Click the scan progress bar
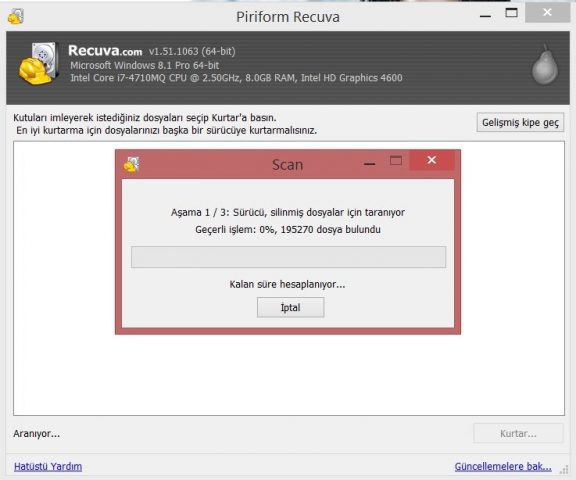Screen dimensions: 576x480 click(x=288, y=257)
